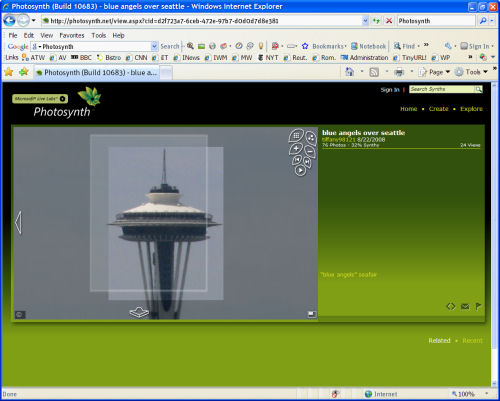
Task: Click the small icon at the viewer's bottom-left
Action: [x=20, y=314]
